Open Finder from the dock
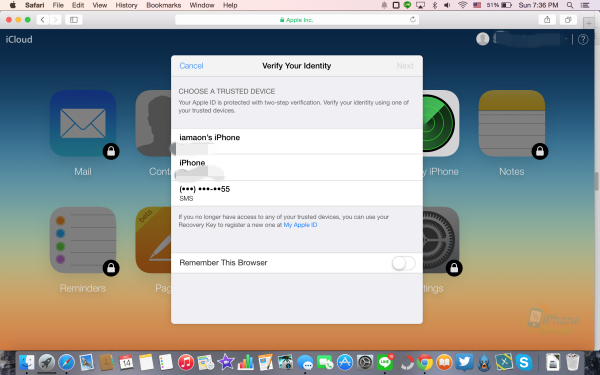 26,362
